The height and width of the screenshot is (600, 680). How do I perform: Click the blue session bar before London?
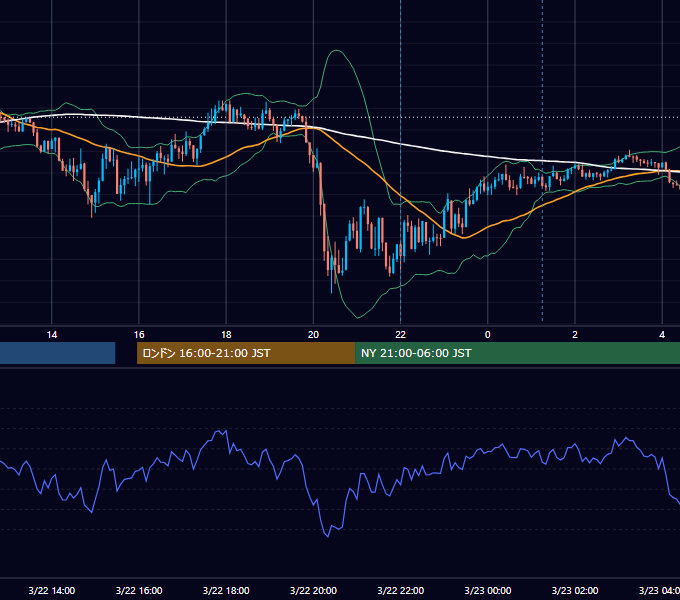58,353
